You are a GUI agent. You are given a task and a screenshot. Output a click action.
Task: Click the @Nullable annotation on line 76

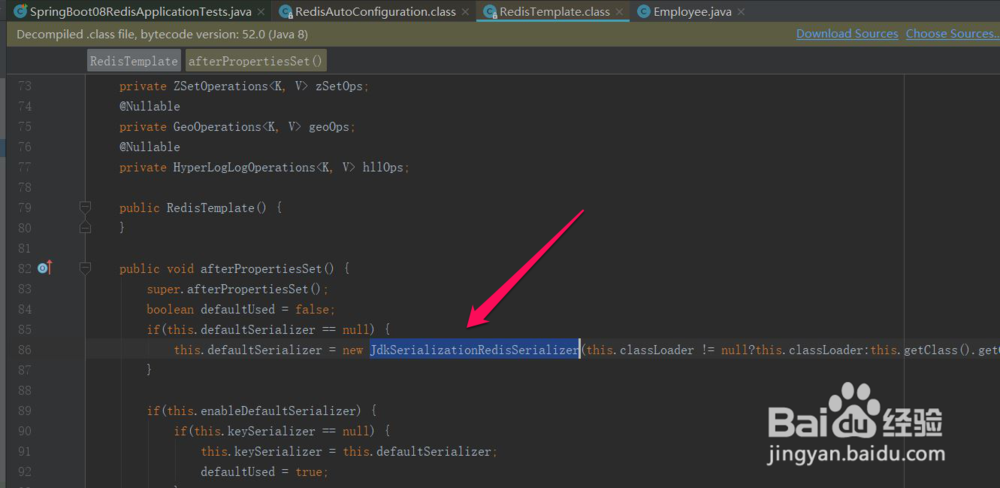[x=149, y=147]
